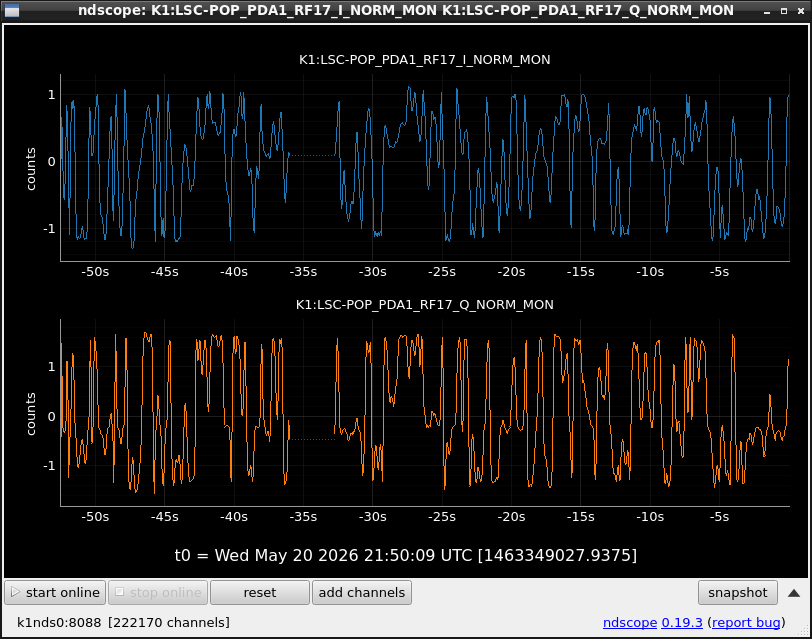The height and width of the screenshot is (639, 812).
Task: Select the RF17_Q_NORM_MON plot title
Action: tap(425, 304)
